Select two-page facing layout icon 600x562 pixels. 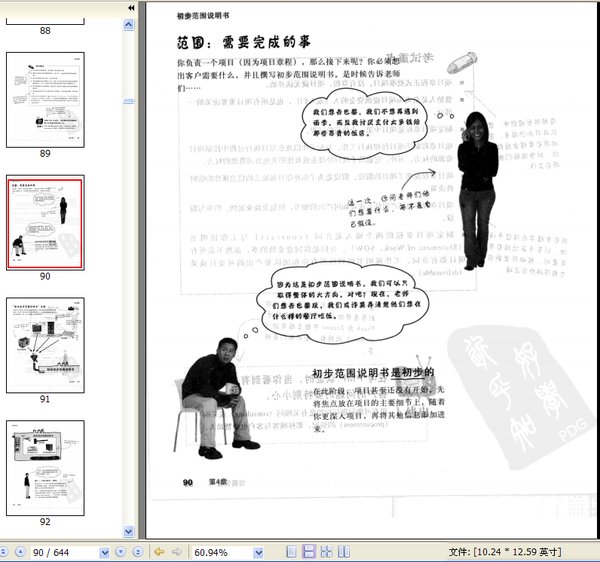(343, 552)
